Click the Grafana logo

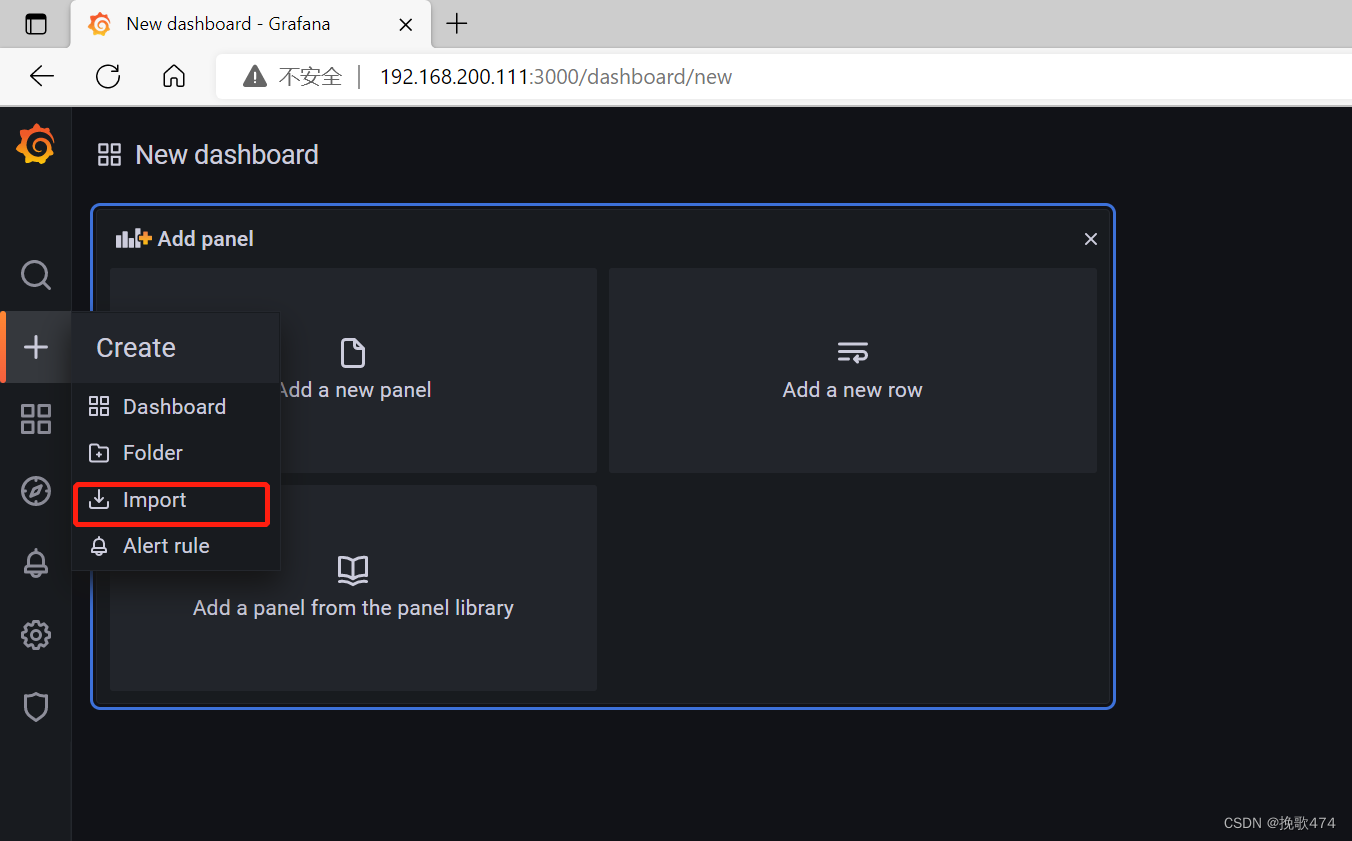pos(36,144)
